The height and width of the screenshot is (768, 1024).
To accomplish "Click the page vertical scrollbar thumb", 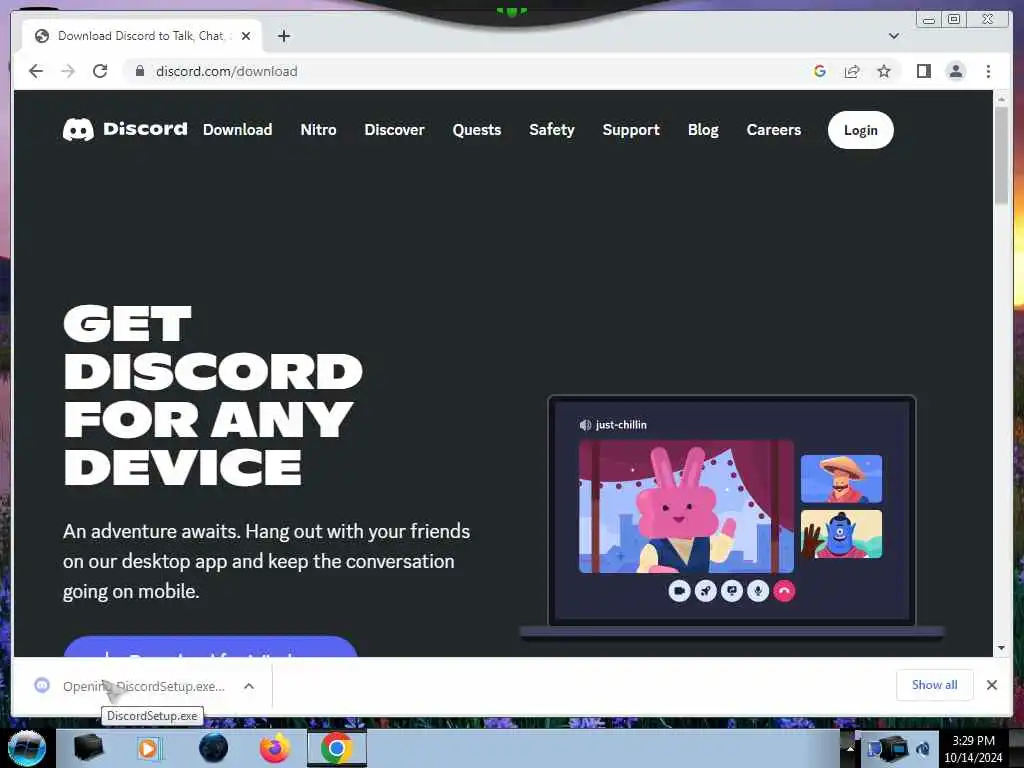I will click(x=1001, y=155).
